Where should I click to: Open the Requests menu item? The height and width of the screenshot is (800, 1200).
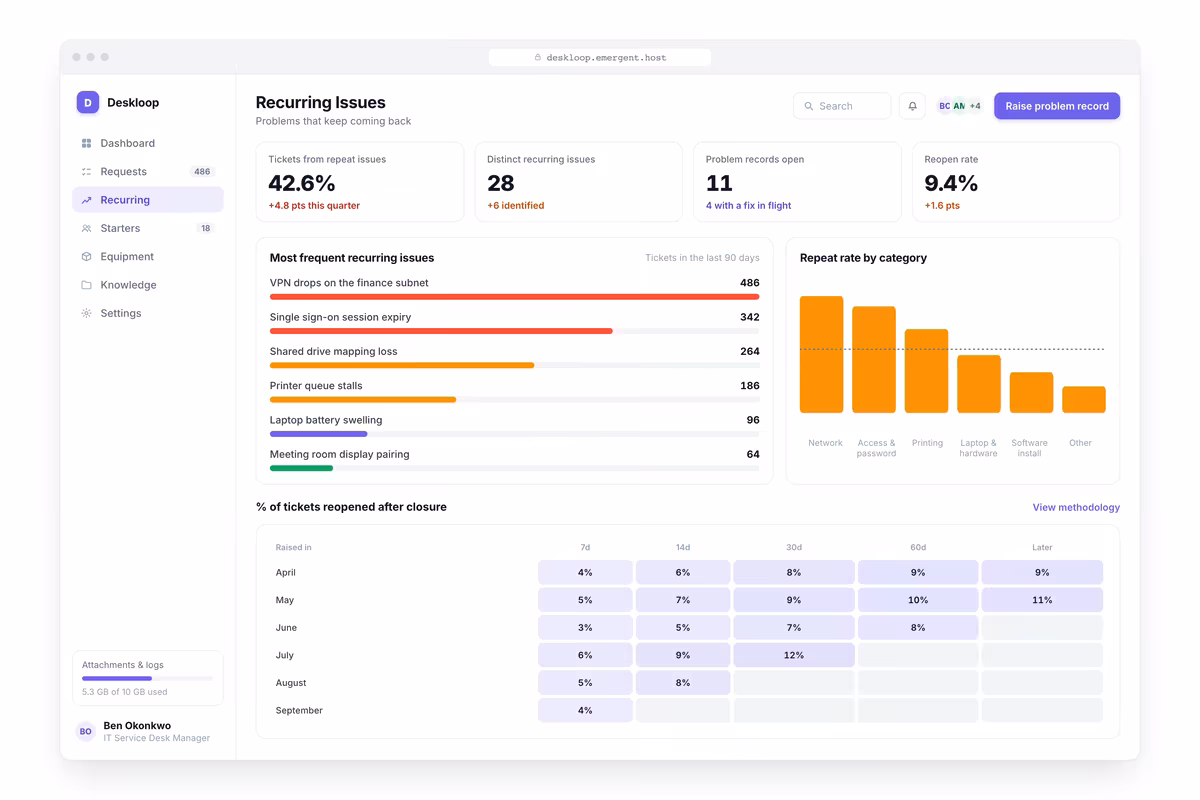coord(148,172)
